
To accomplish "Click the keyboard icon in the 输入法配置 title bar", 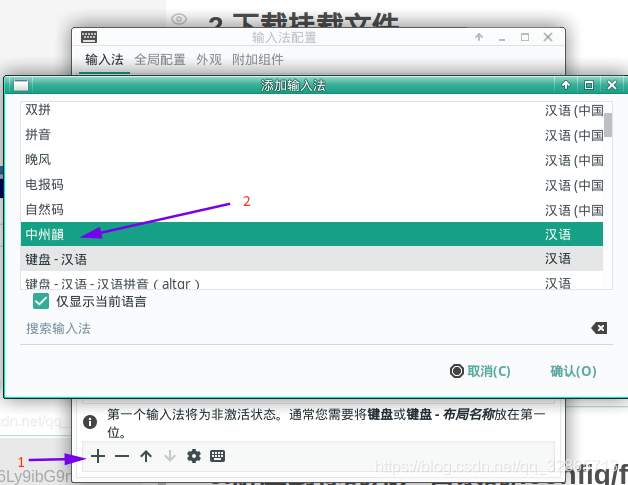I will pos(89,37).
